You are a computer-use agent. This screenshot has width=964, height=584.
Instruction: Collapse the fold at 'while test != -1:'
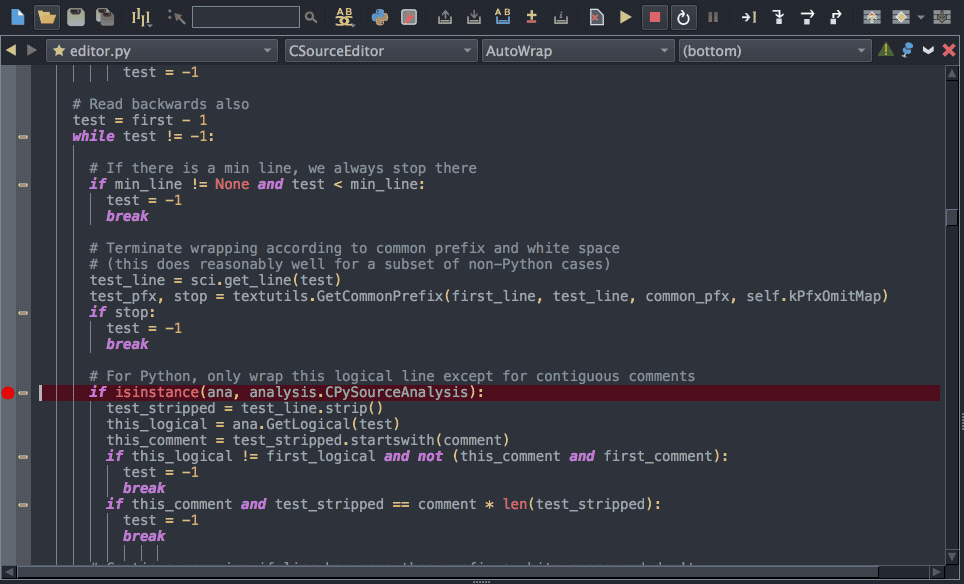[x=23, y=136]
